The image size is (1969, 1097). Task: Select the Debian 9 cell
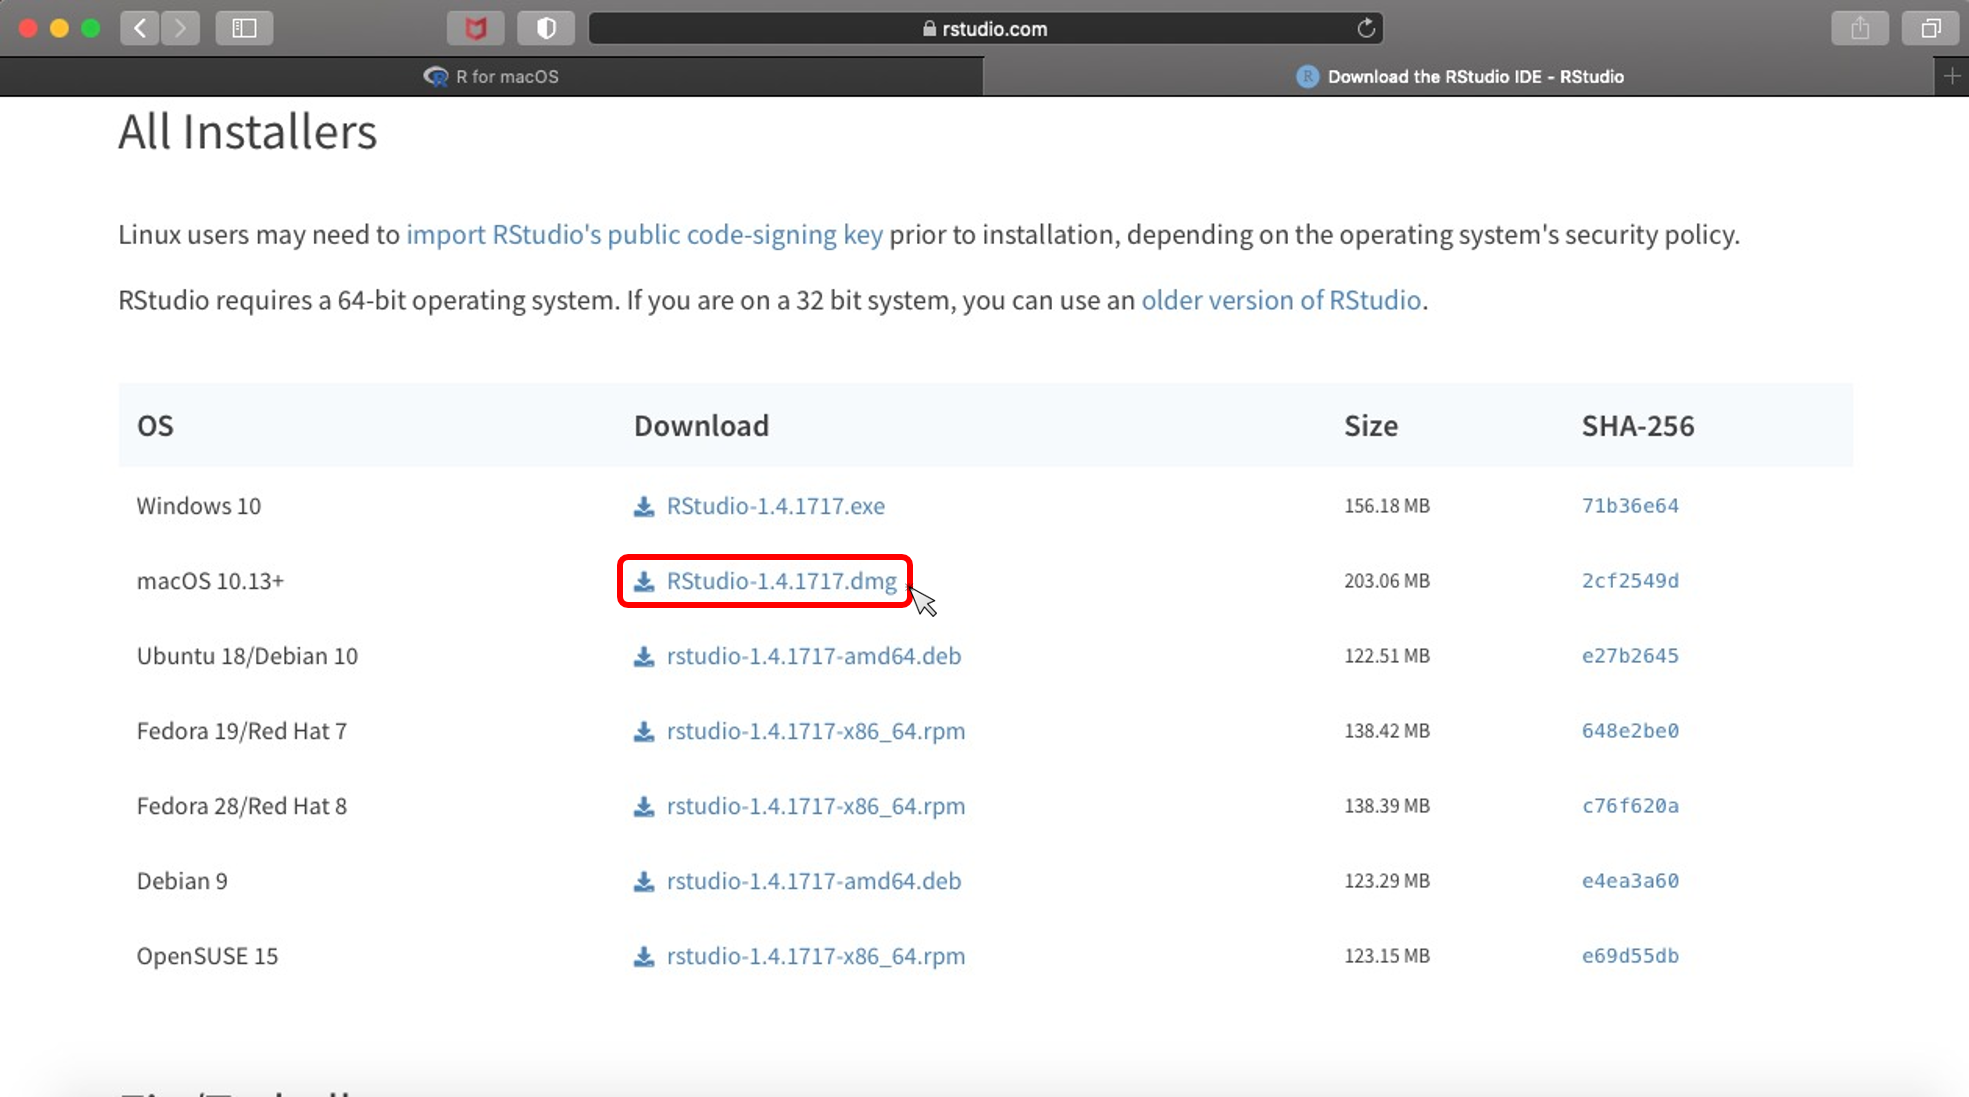[x=182, y=881]
